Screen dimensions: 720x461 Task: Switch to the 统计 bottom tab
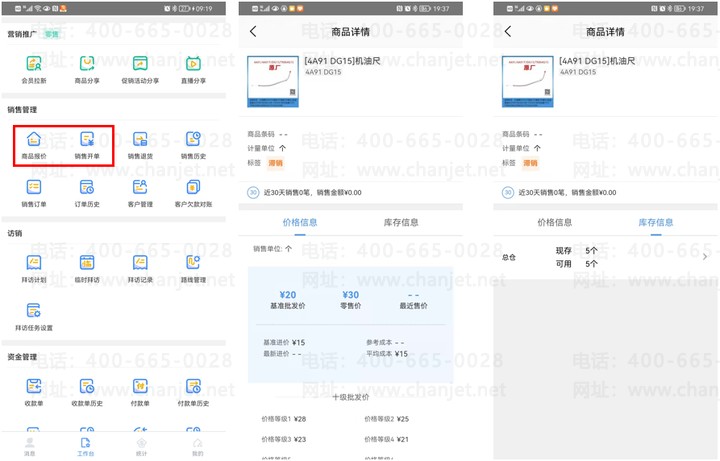click(141, 446)
